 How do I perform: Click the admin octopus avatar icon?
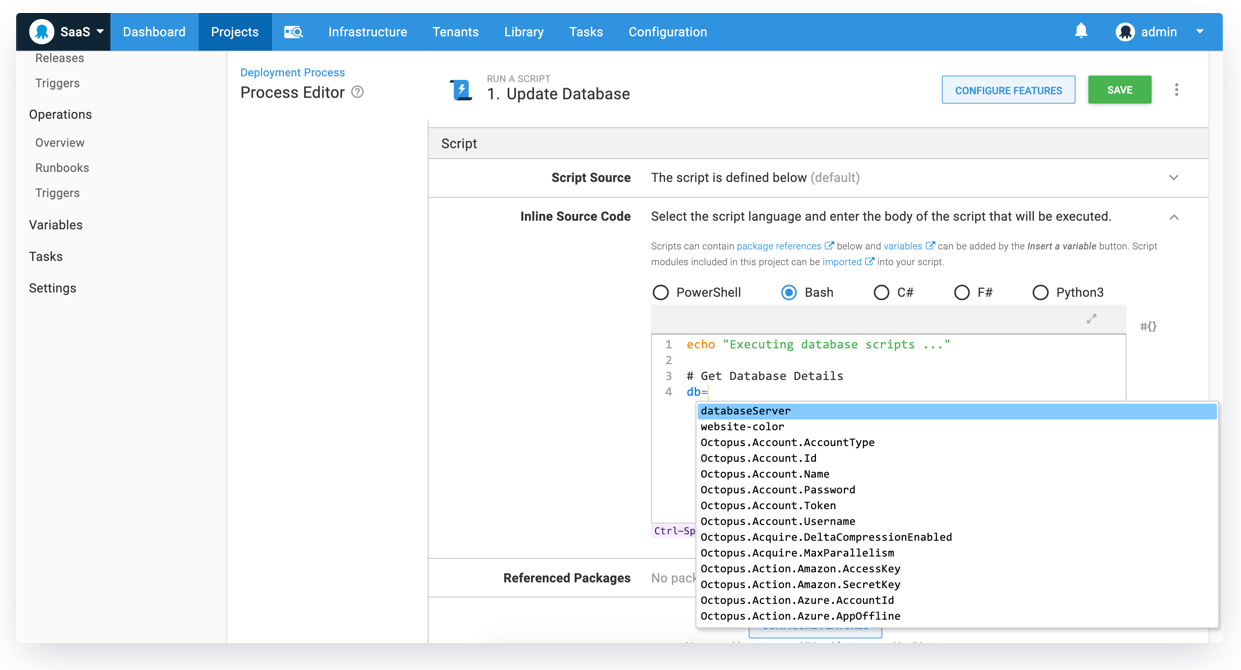pos(1123,31)
